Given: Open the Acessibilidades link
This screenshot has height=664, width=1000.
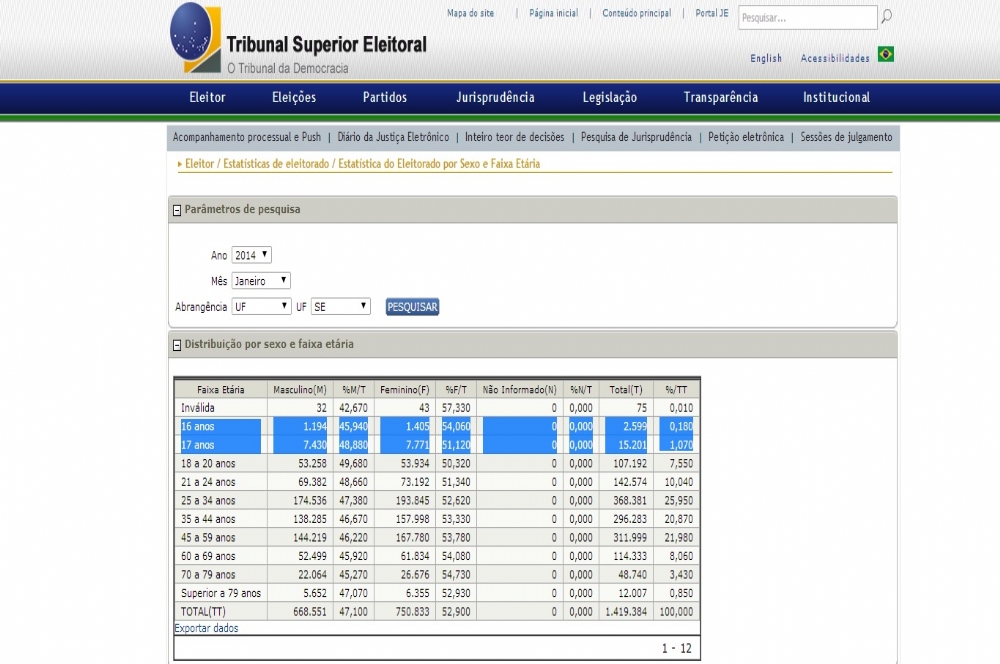Looking at the screenshot, I should [x=834, y=58].
